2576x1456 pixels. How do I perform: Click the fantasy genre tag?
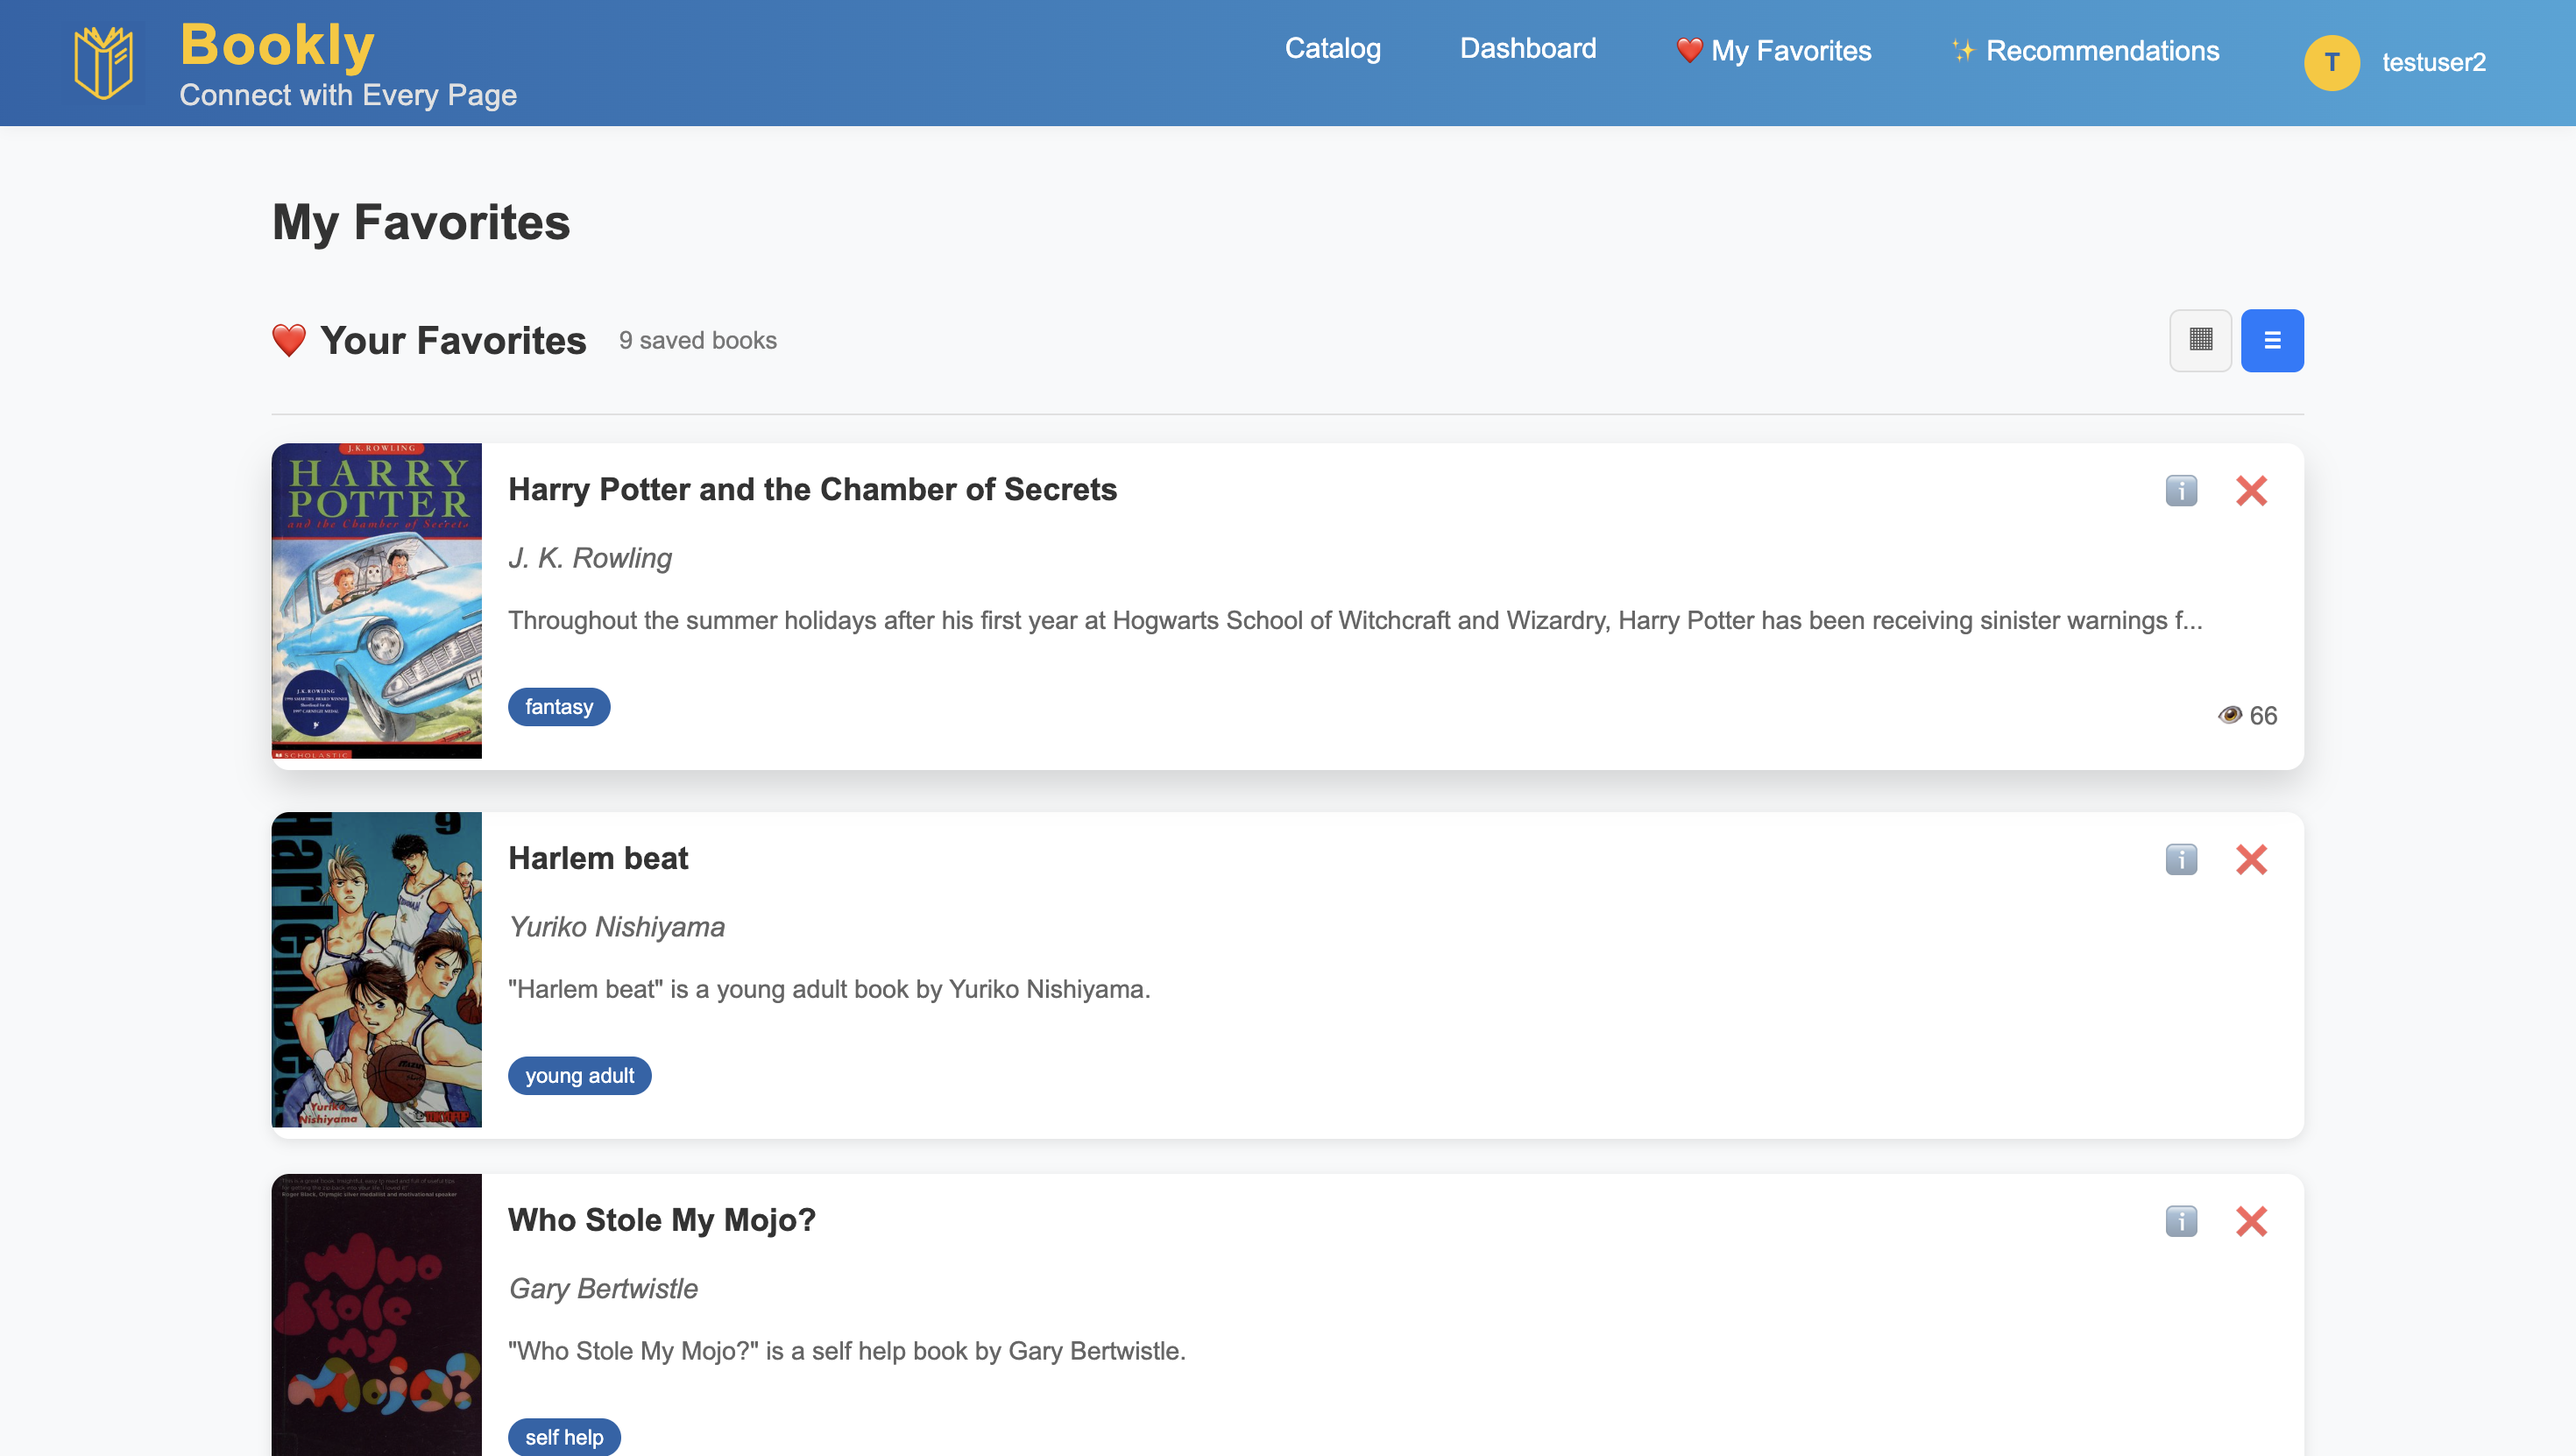click(559, 707)
